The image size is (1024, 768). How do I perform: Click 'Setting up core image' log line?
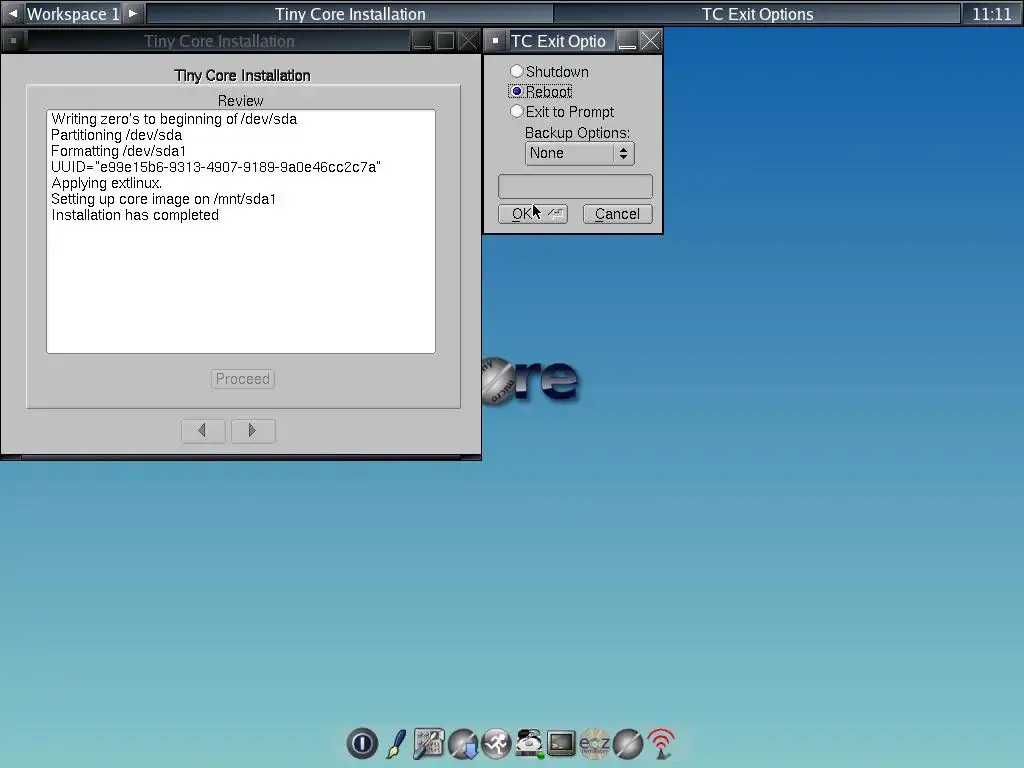pyautogui.click(x=164, y=199)
